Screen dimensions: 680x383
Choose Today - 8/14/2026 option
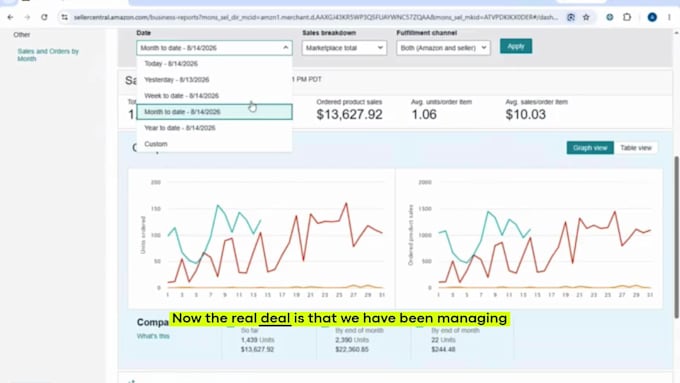tap(214, 64)
